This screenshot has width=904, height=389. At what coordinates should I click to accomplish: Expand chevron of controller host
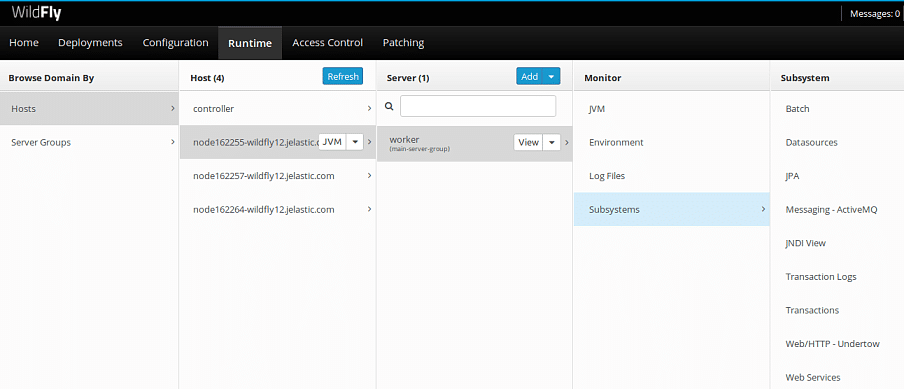(369, 108)
